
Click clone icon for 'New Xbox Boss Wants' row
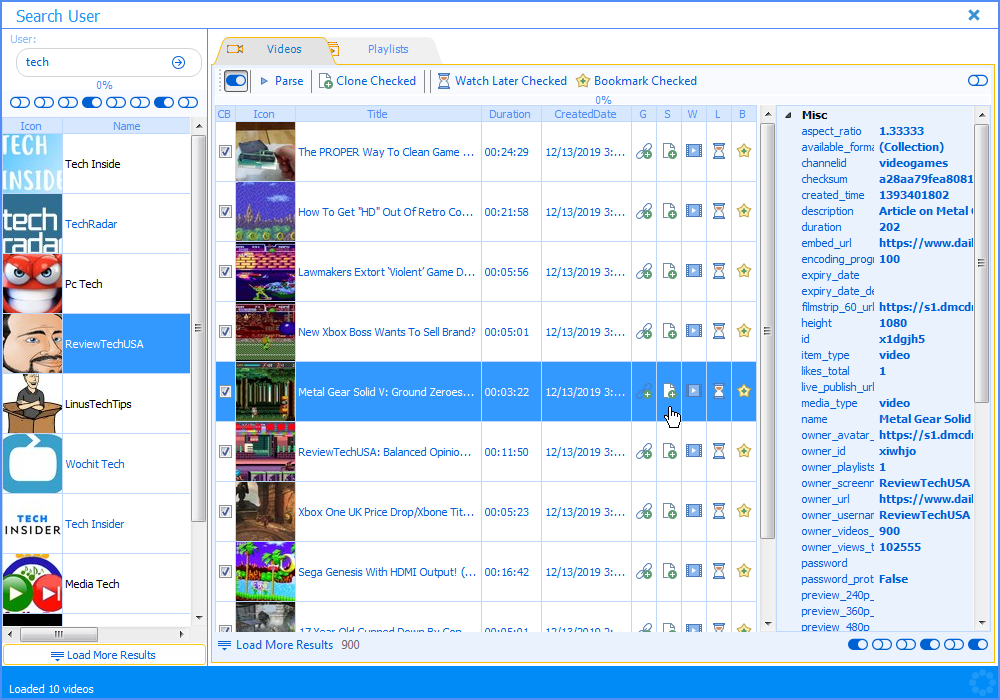click(x=669, y=331)
